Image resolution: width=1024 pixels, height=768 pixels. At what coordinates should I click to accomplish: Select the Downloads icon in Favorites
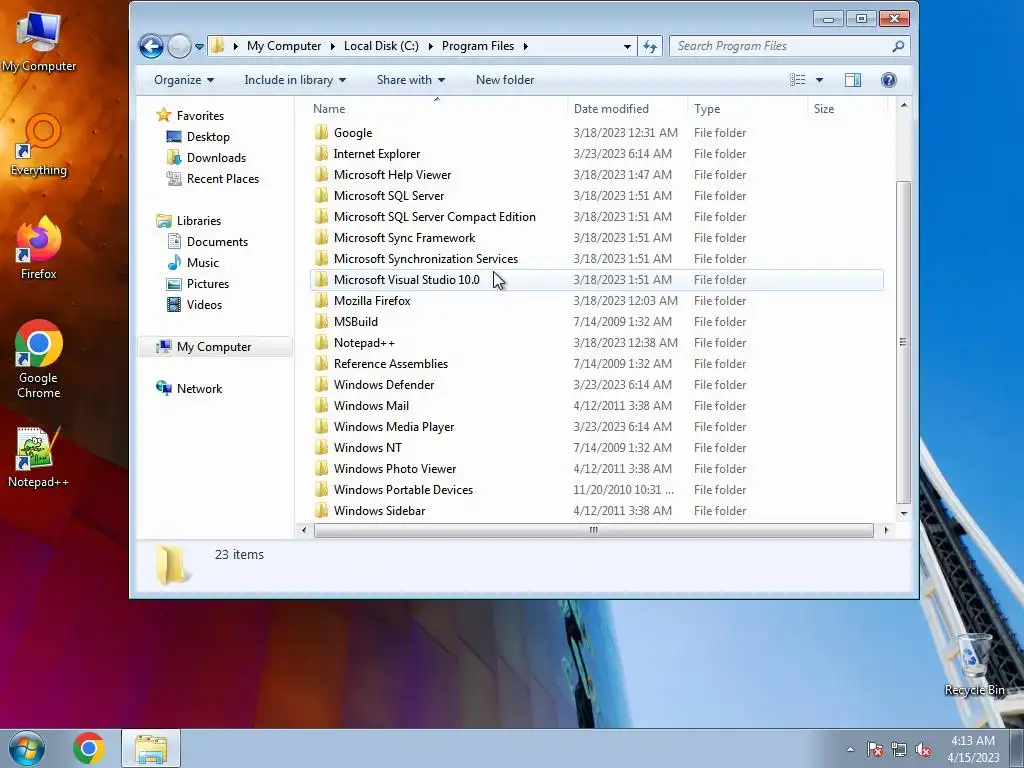(174, 157)
